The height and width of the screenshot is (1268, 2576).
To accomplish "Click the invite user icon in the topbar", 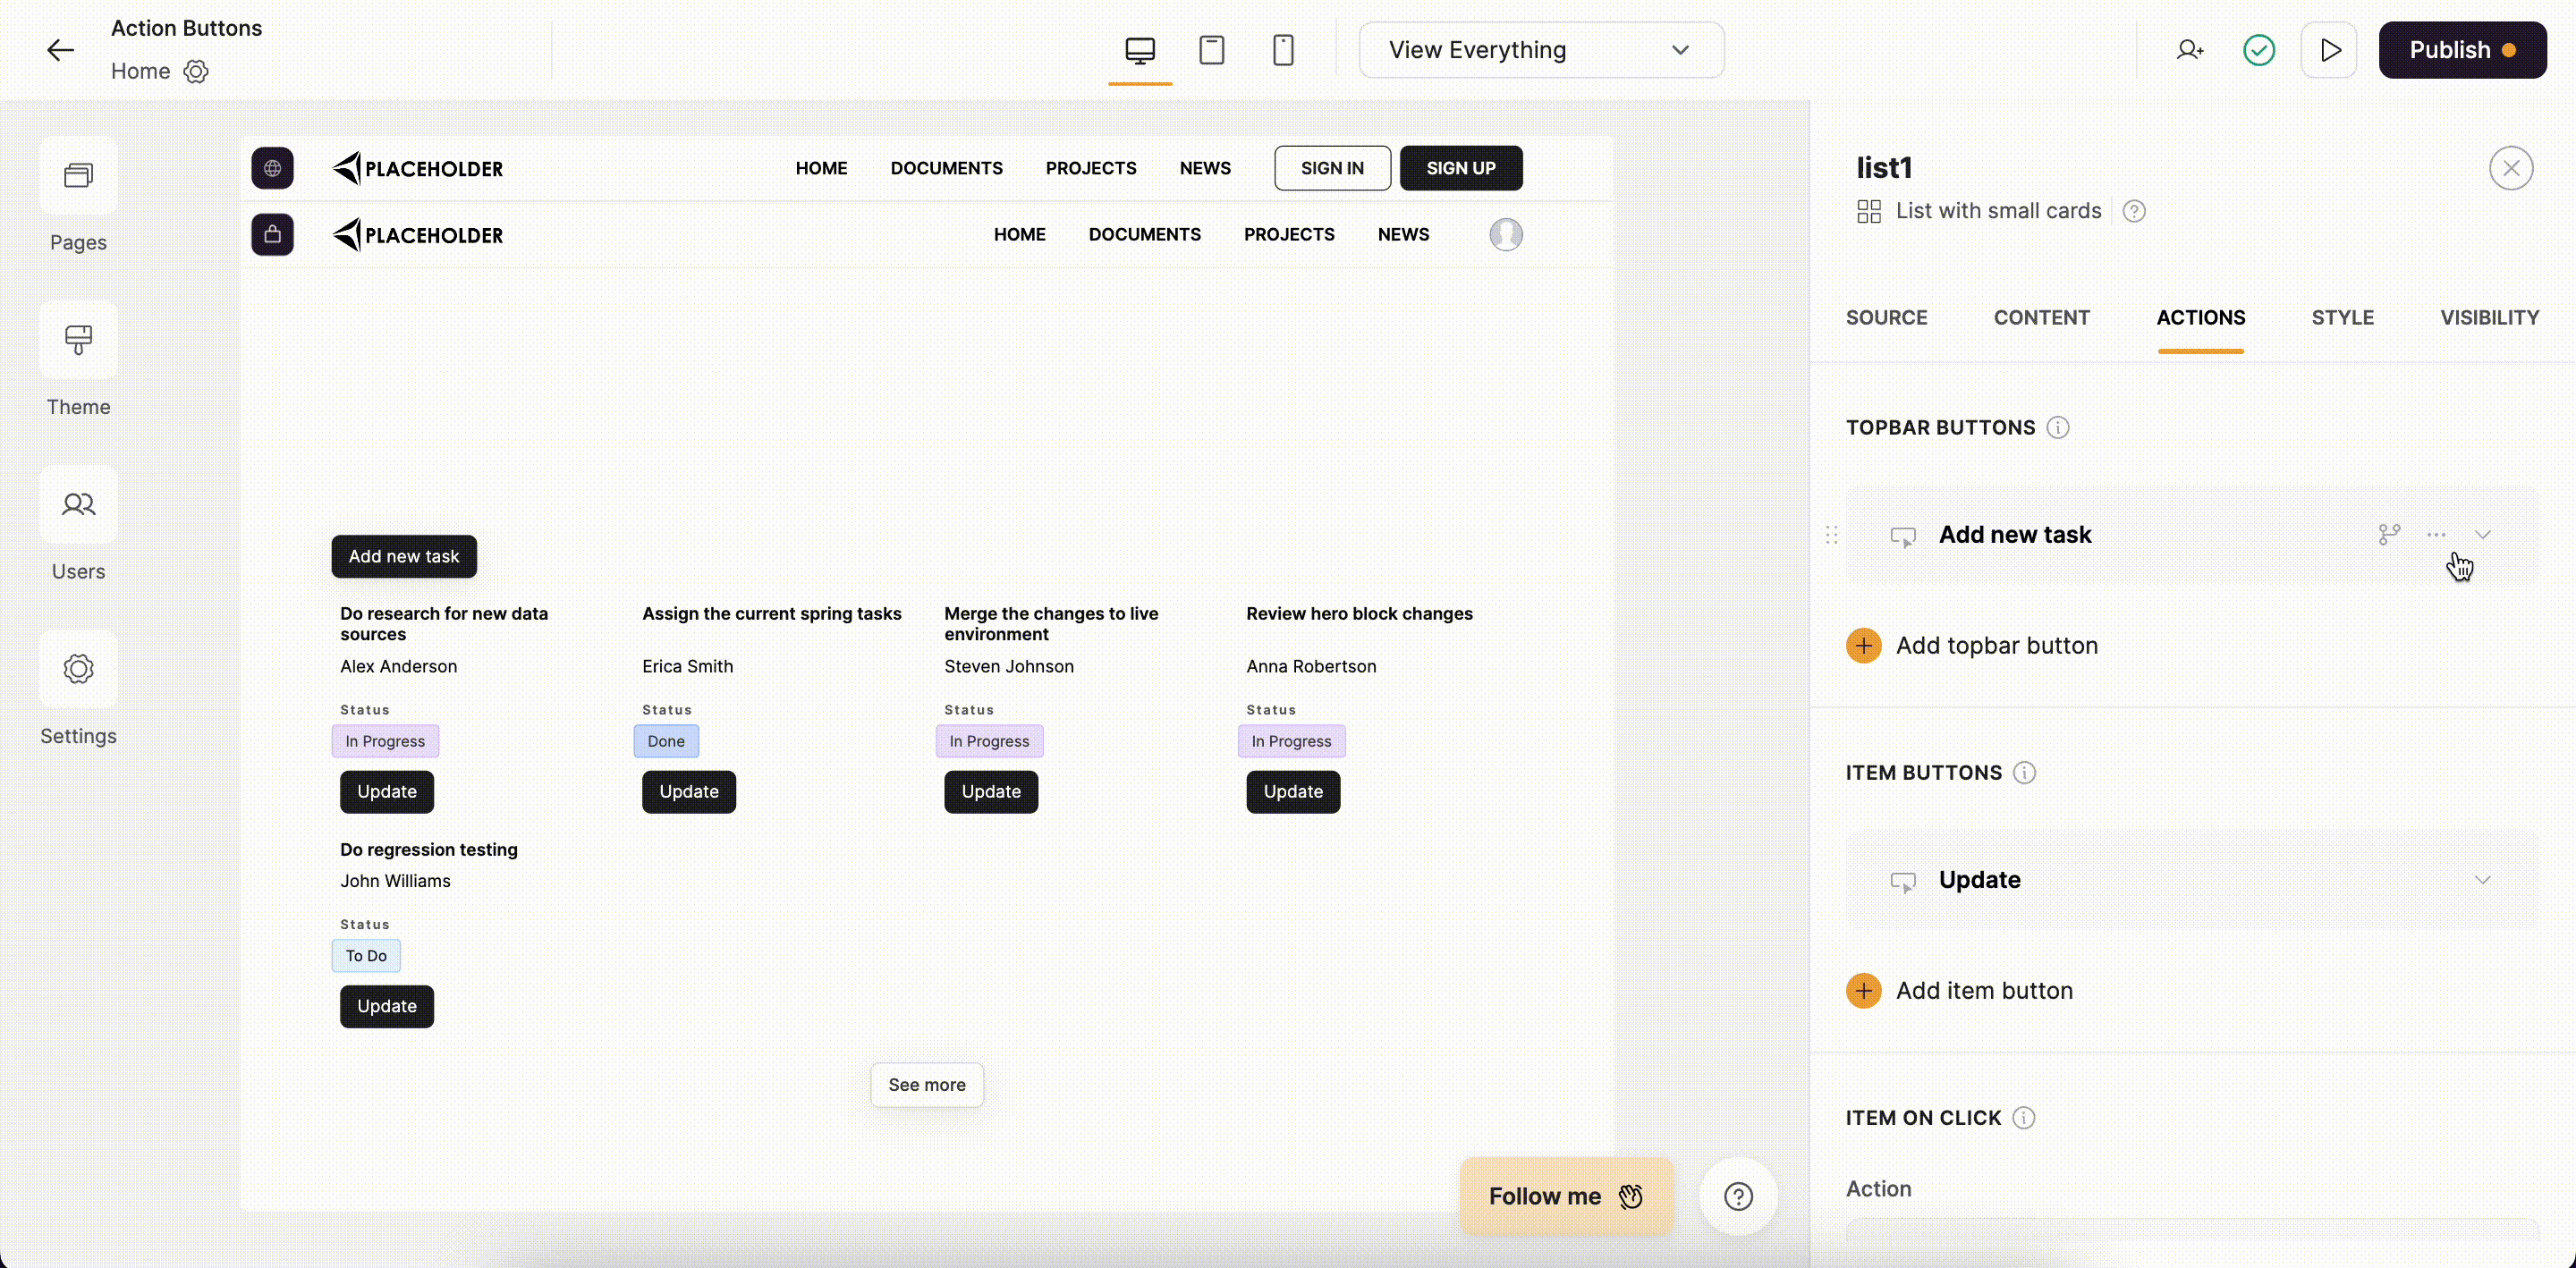I will 2190,49.
